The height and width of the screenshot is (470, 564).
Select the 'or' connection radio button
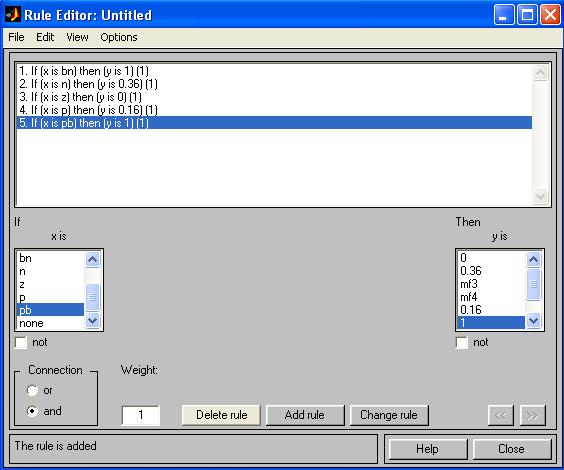click(32, 391)
